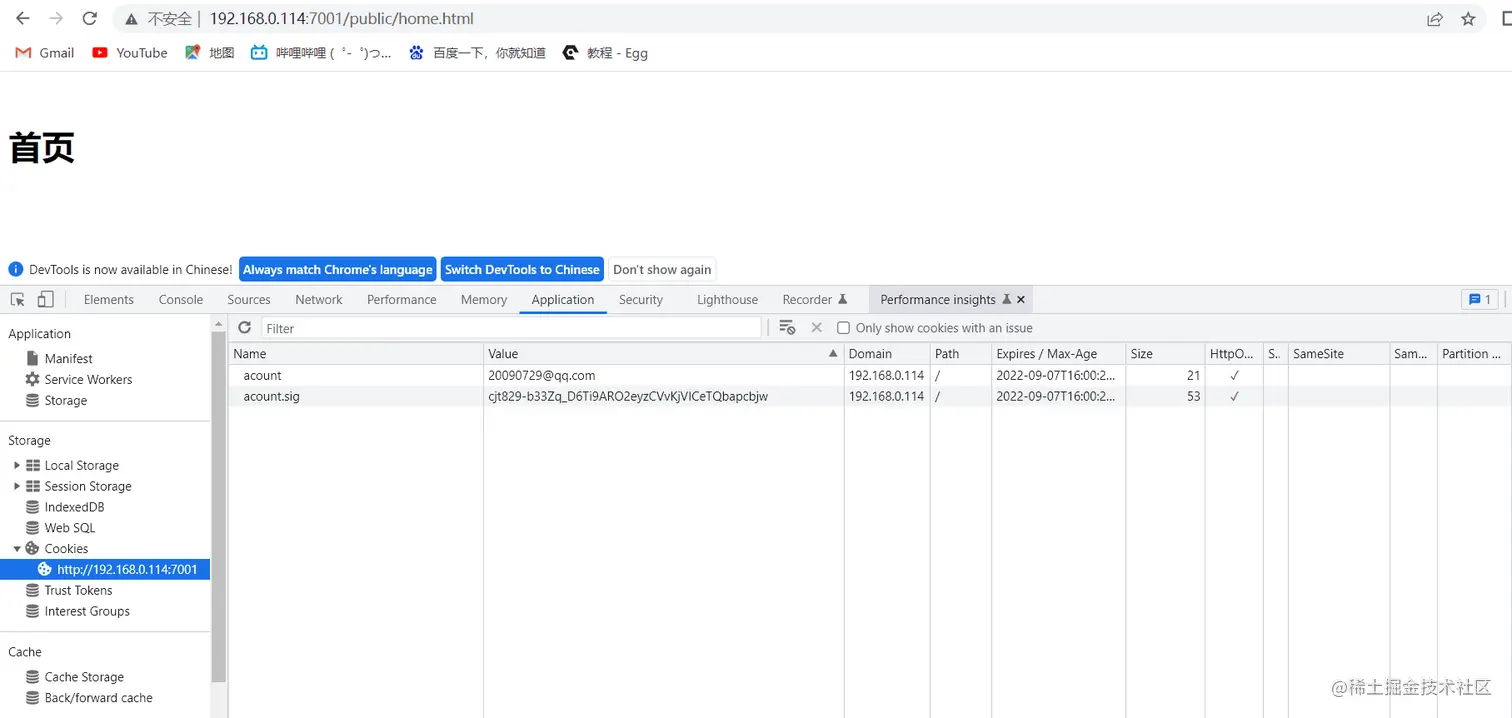Select Web SQL in the Storage list
Screen dimensions: 1512x718
click(60, 528)
